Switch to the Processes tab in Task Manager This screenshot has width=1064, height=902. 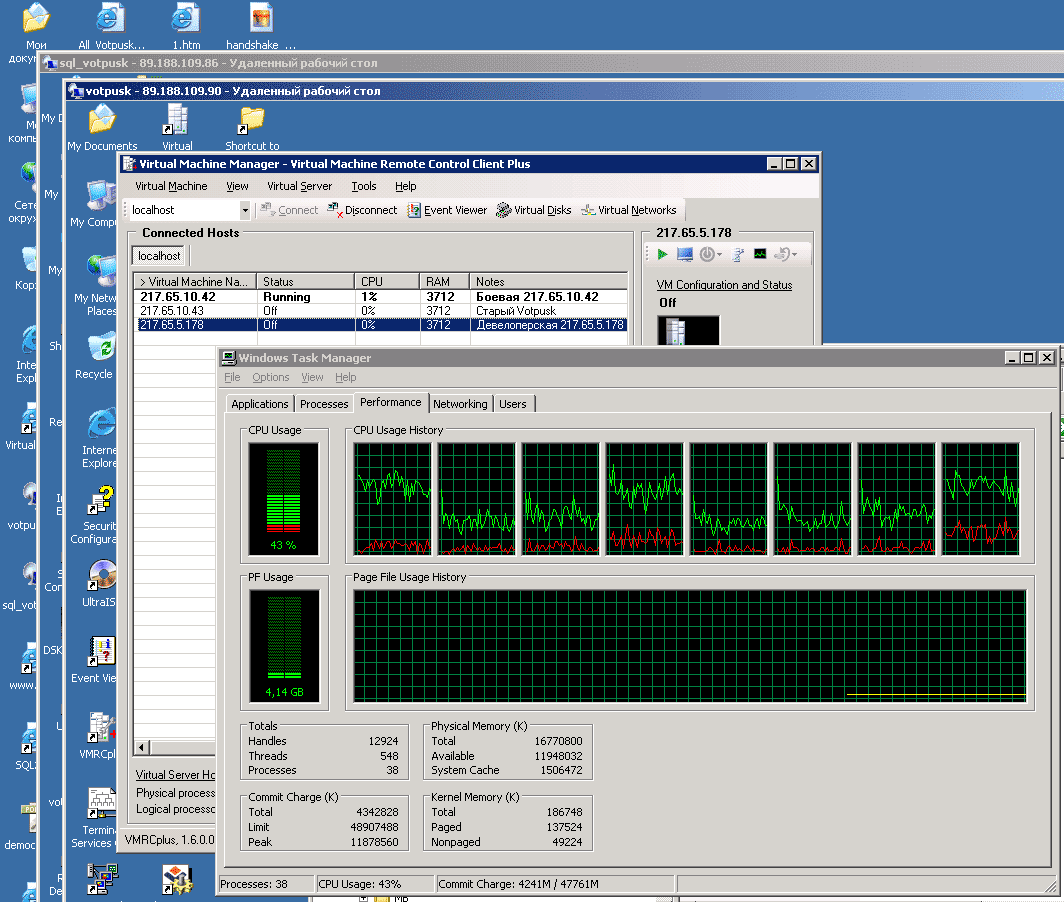click(x=324, y=404)
